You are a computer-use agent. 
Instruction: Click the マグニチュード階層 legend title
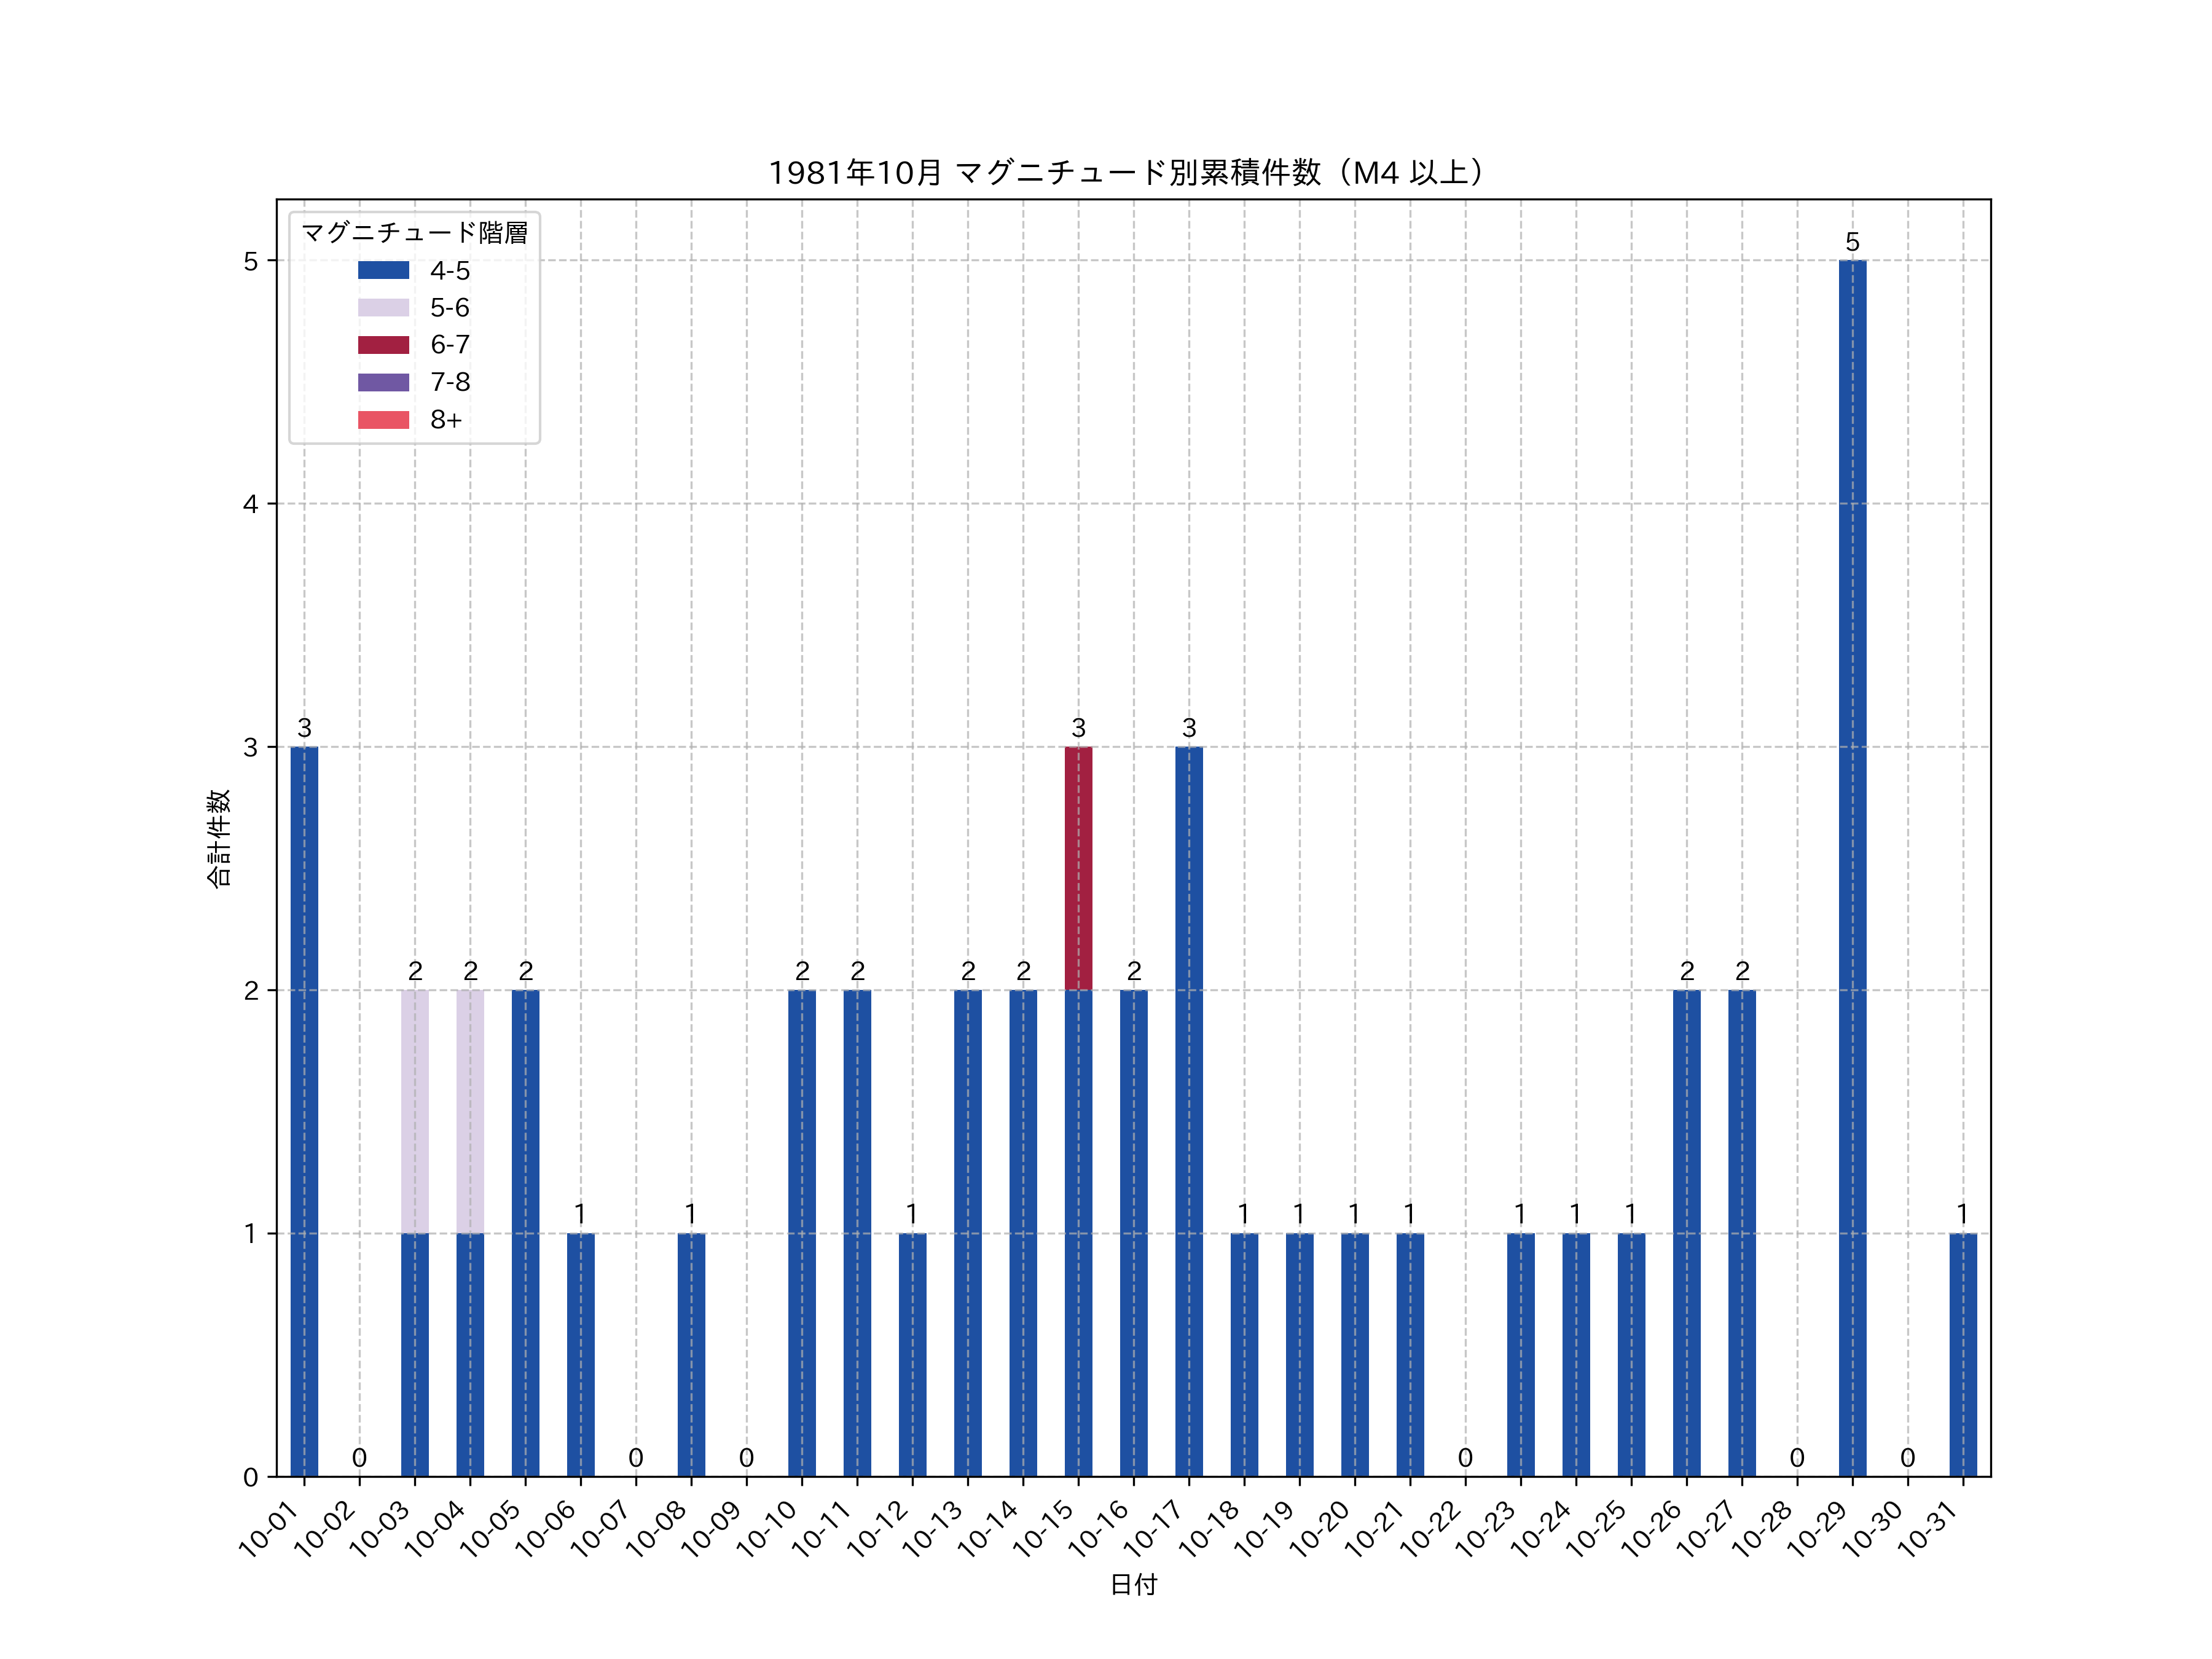414,233
